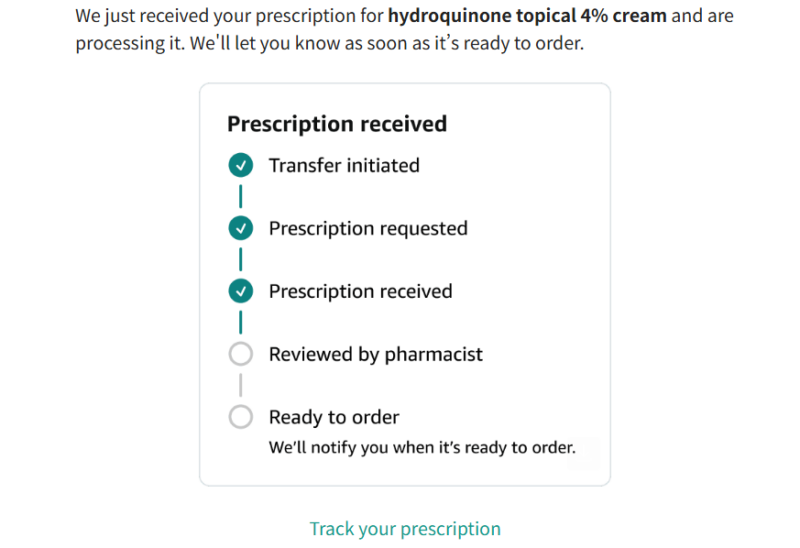Select the Transfer initiated step label
Screen dimensions: 800x548
point(344,166)
